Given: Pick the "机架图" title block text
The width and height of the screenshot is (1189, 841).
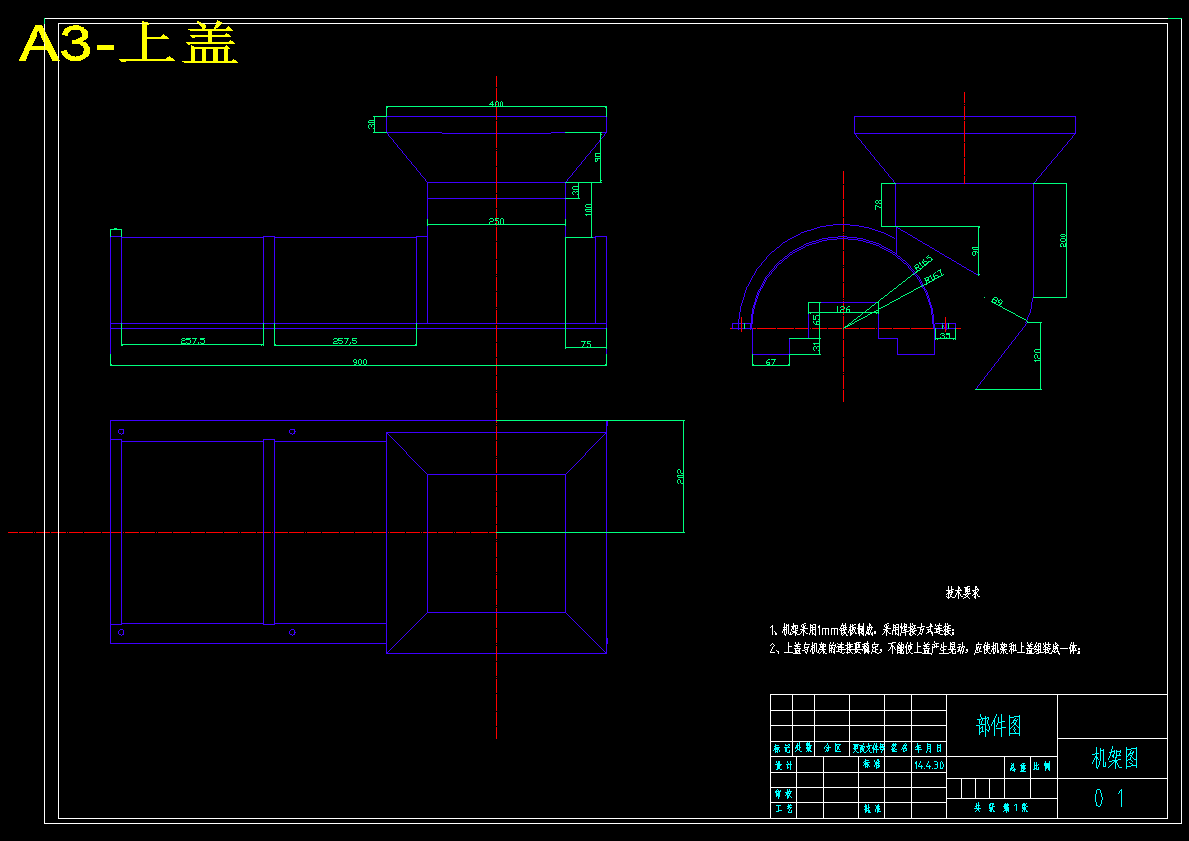Looking at the screenshot, I should pos(1115,758).
